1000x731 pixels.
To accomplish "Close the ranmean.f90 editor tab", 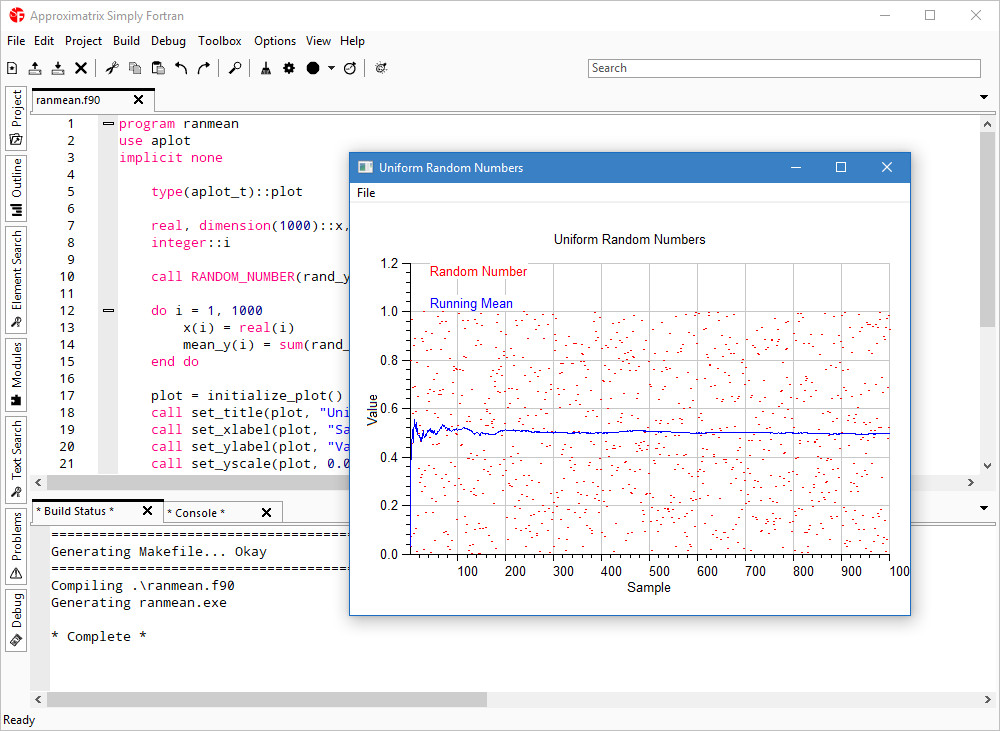I will point(138,100).
